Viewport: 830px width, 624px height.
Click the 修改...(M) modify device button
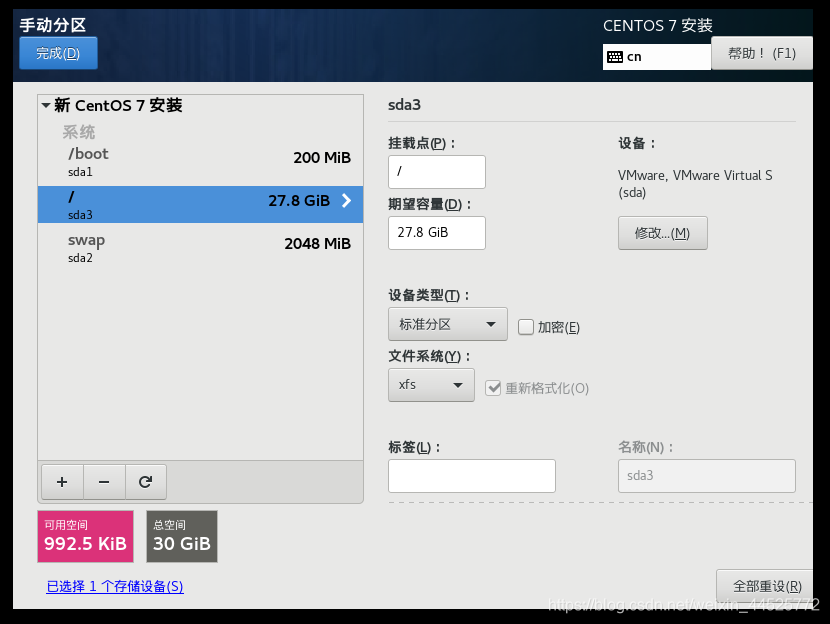(x=662, y=233)
